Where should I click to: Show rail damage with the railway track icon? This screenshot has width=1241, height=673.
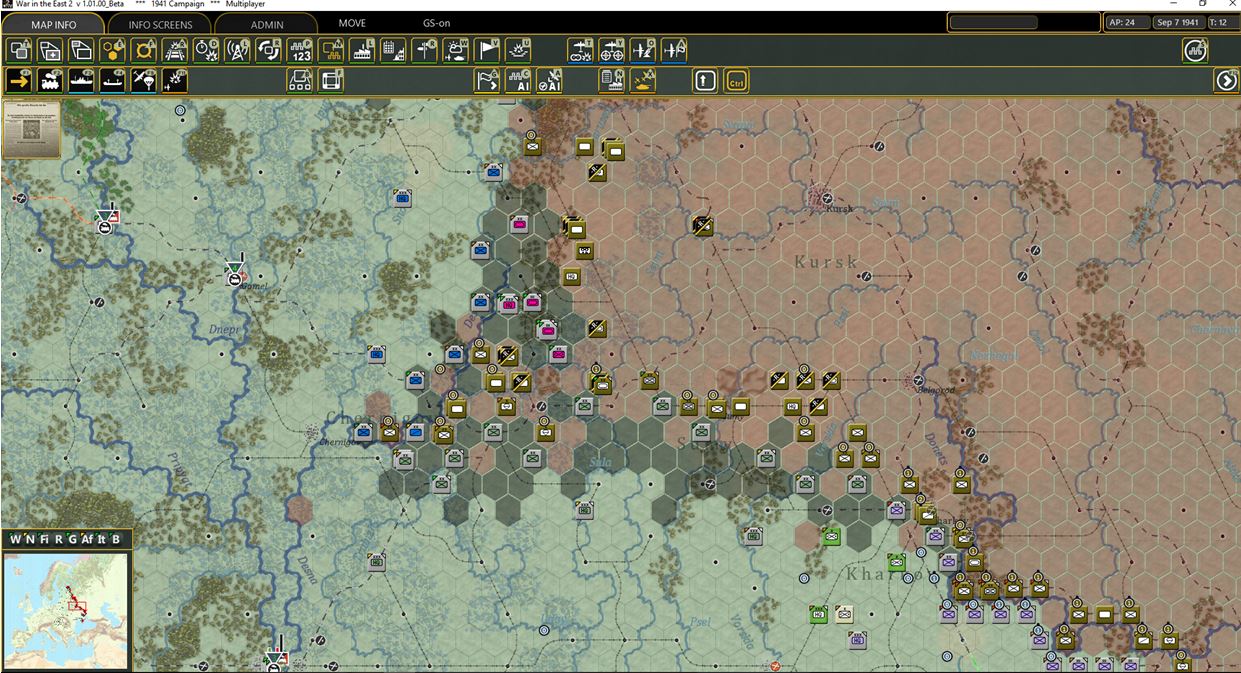coord(175,50)
